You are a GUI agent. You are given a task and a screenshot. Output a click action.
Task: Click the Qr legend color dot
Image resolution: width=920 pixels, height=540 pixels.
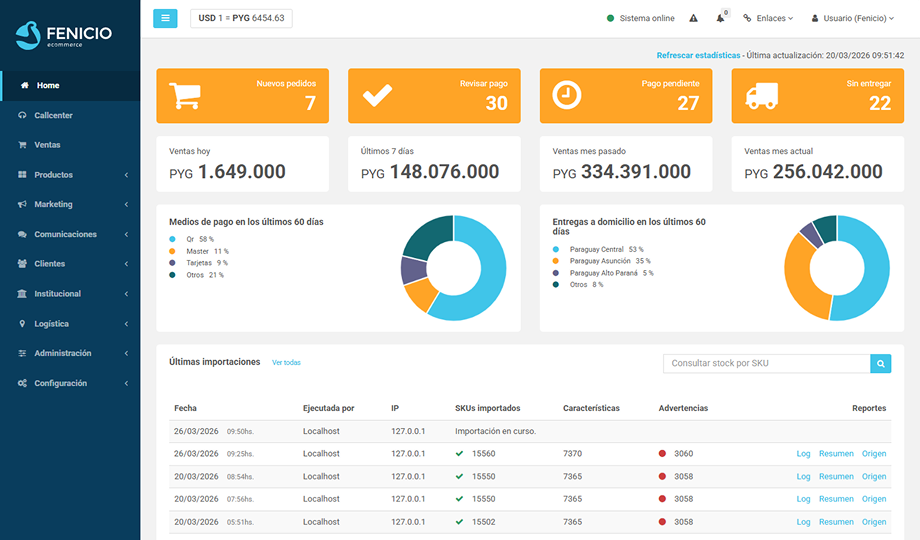(x=173, y=239)
